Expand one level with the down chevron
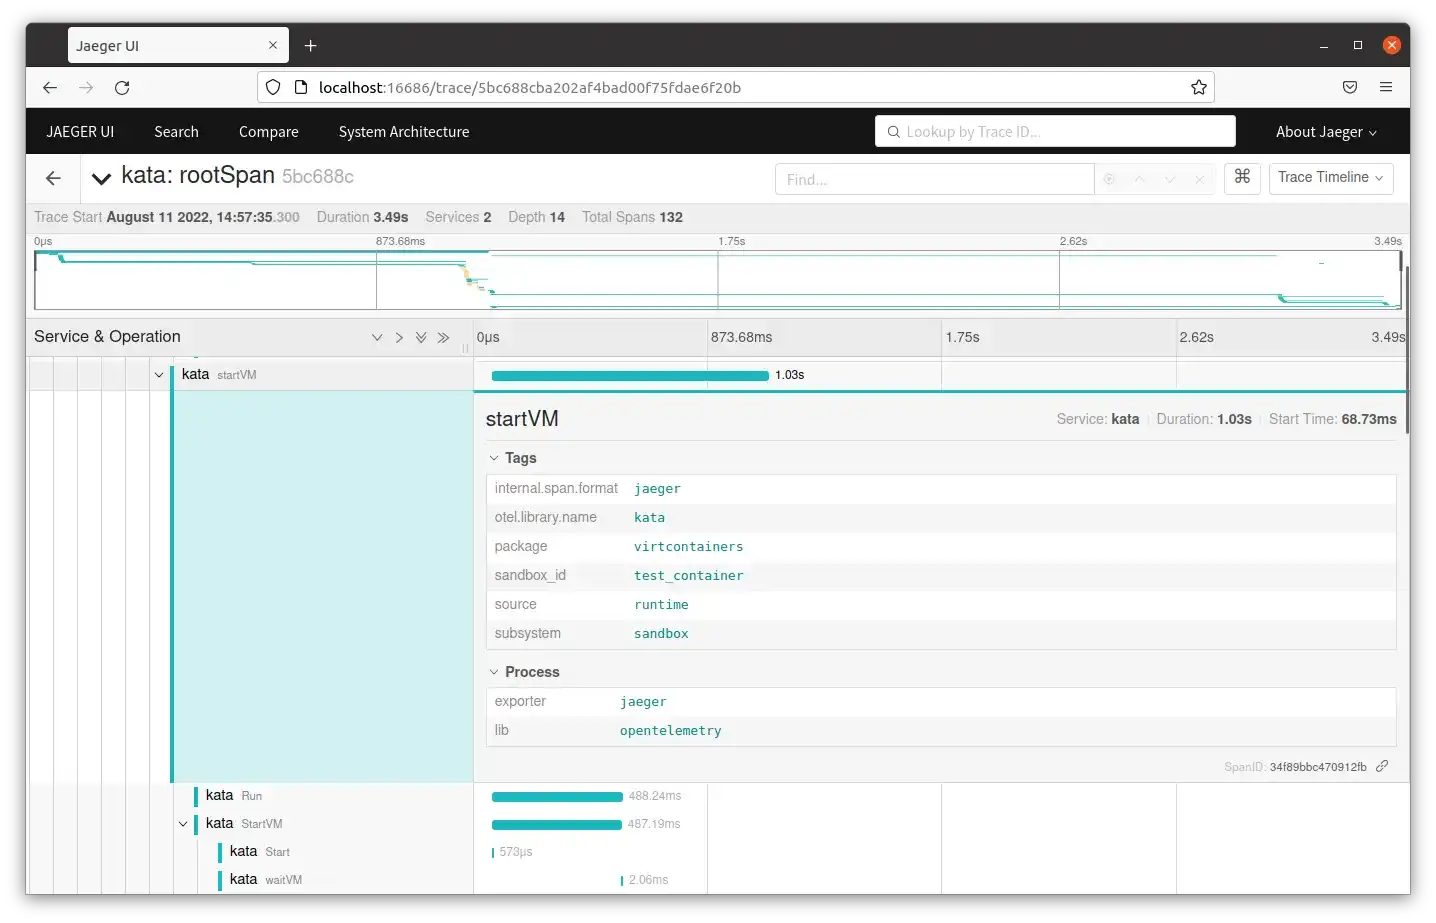This screenshot has width=1436, height=923. (x=377, y=338)
